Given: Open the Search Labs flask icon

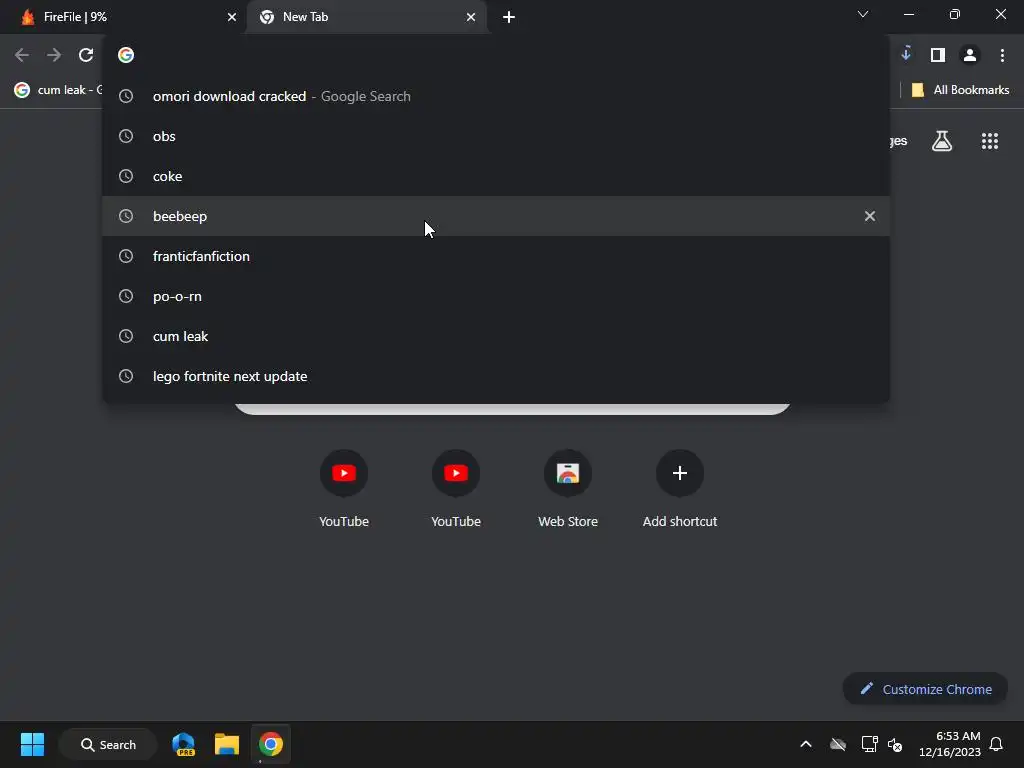Looking at the screenshot, I should click(x=942, y=141).
